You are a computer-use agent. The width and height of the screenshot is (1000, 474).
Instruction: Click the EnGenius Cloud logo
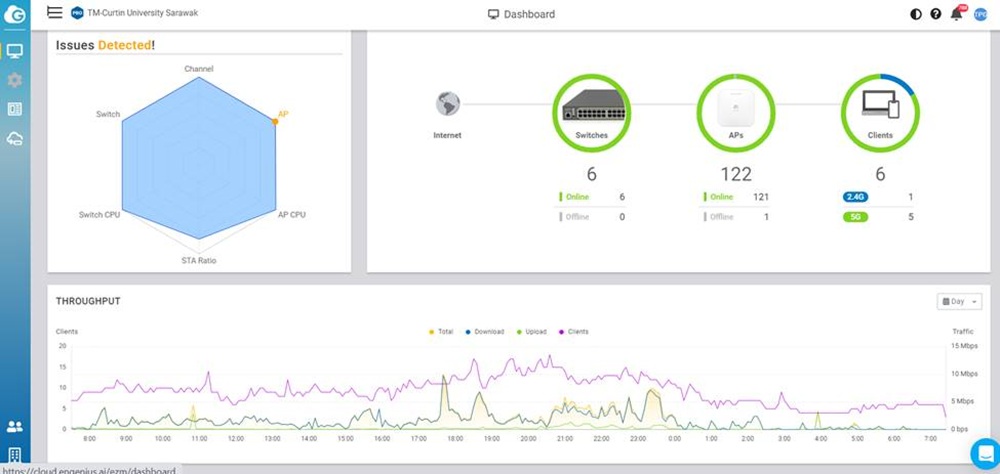pos(15,14)
